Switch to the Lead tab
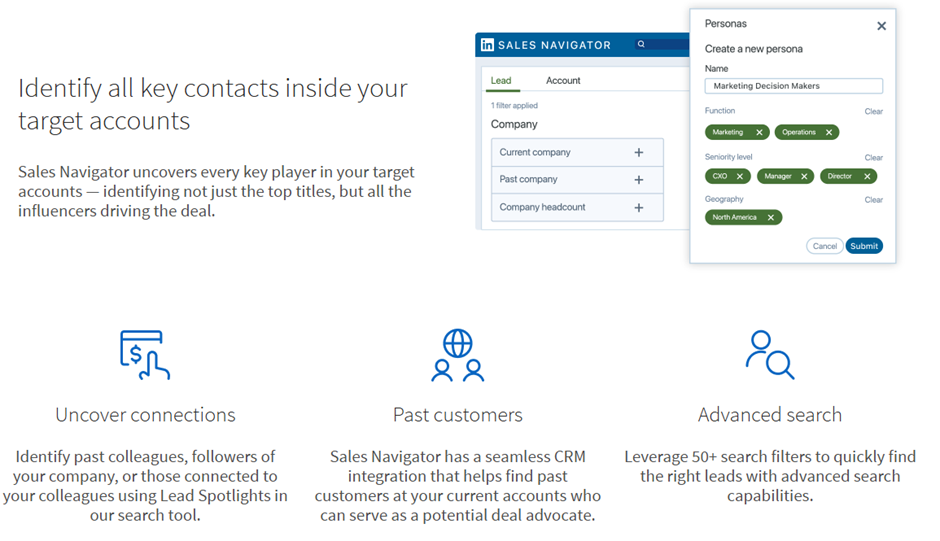 click(501, 81)
